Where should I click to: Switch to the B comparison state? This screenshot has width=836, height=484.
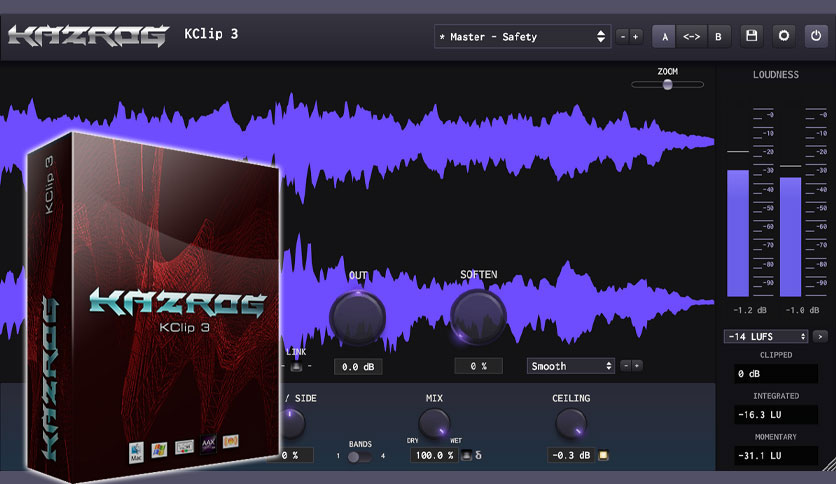[718, 37]
